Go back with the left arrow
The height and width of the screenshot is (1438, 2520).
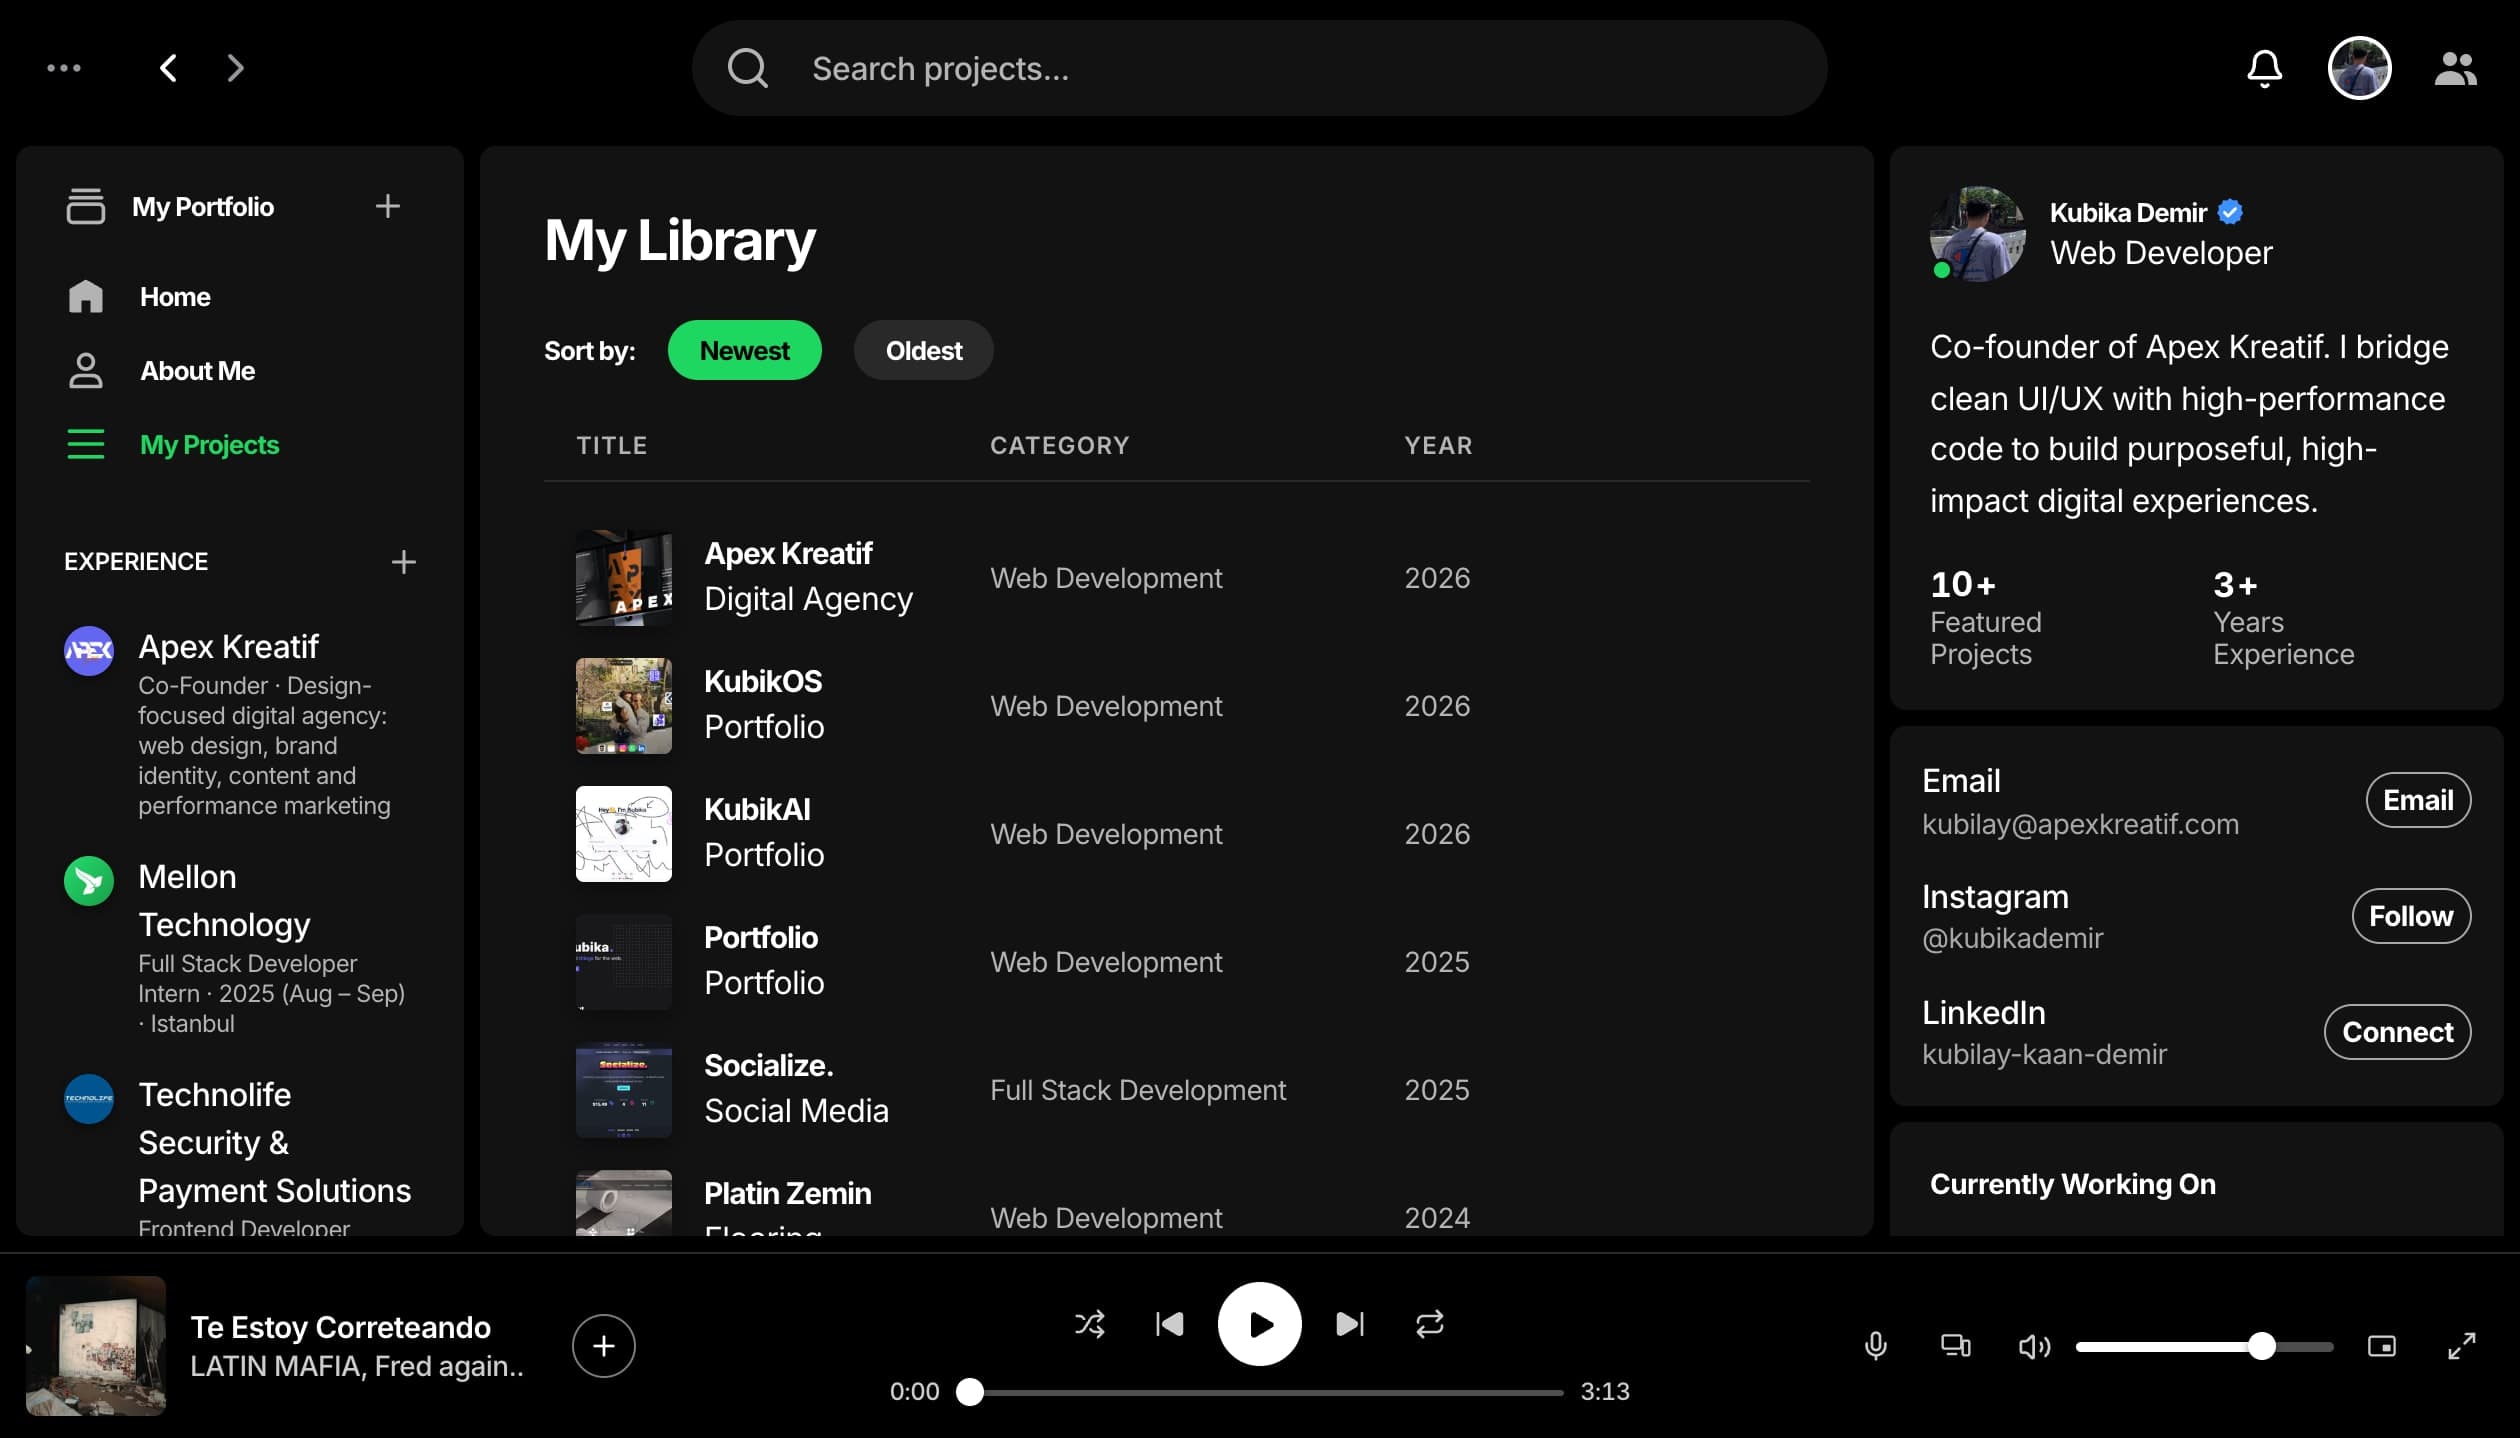coord(169,68)
